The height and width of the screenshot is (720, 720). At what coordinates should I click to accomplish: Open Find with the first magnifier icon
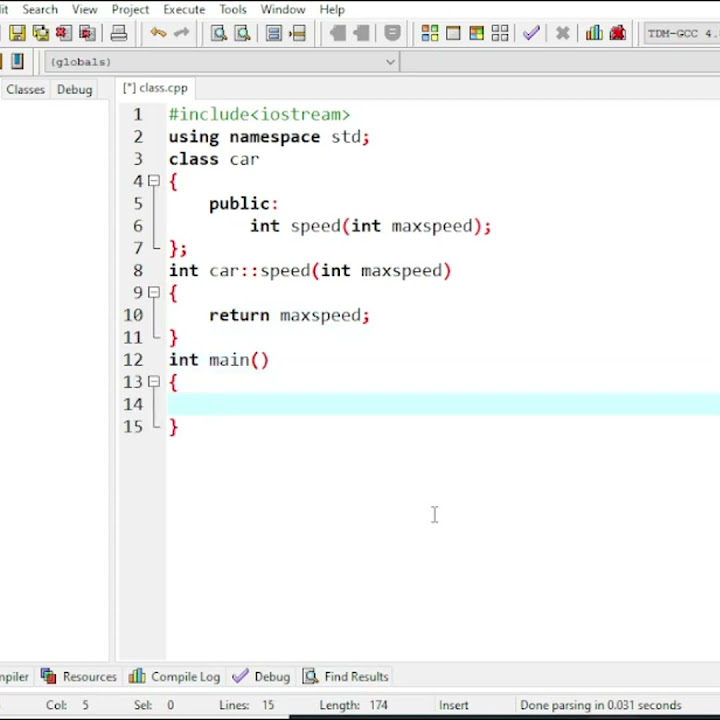point(219,33)
